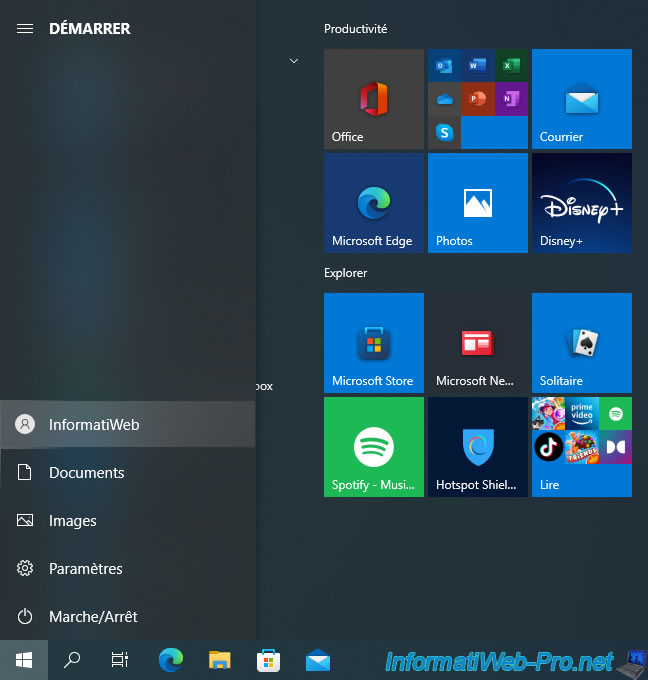
Task: Open the Photos tile
Action: [x=478, y=203]
